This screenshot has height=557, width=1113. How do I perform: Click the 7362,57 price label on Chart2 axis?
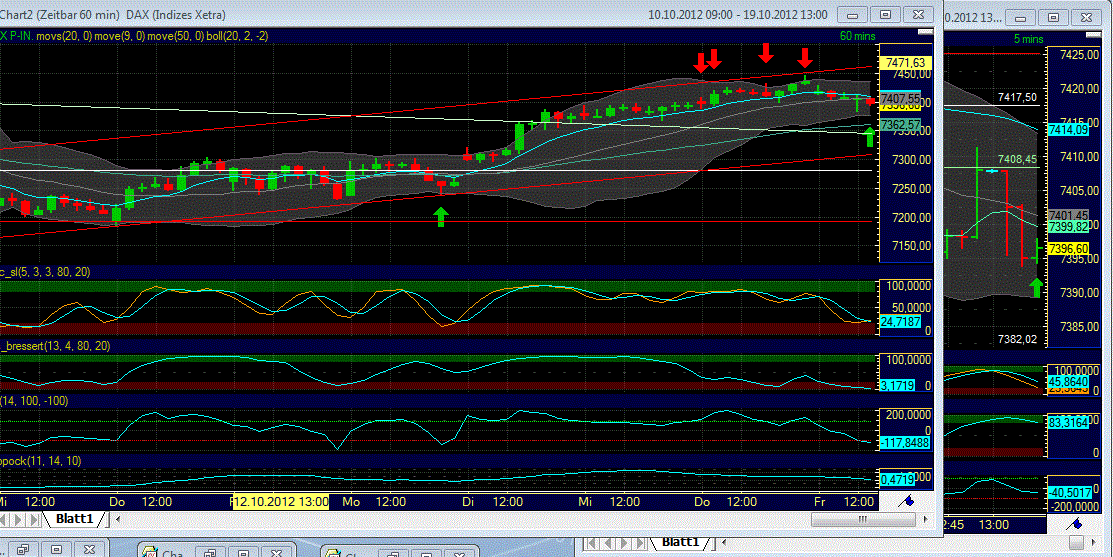[x=900, y=125]
